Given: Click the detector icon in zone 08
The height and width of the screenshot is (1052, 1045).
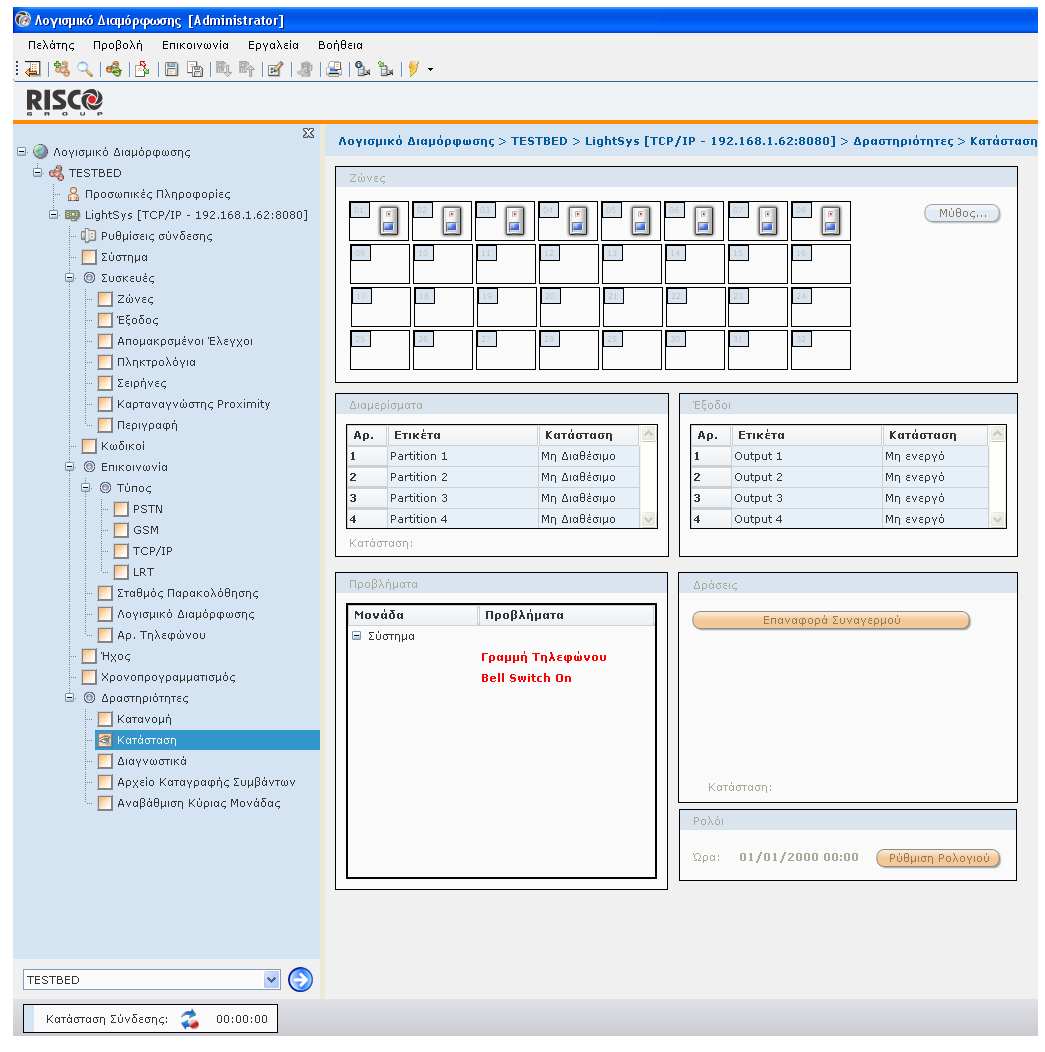Looking at the screenshot, I should pyautogui.click(x=830, y=221).
